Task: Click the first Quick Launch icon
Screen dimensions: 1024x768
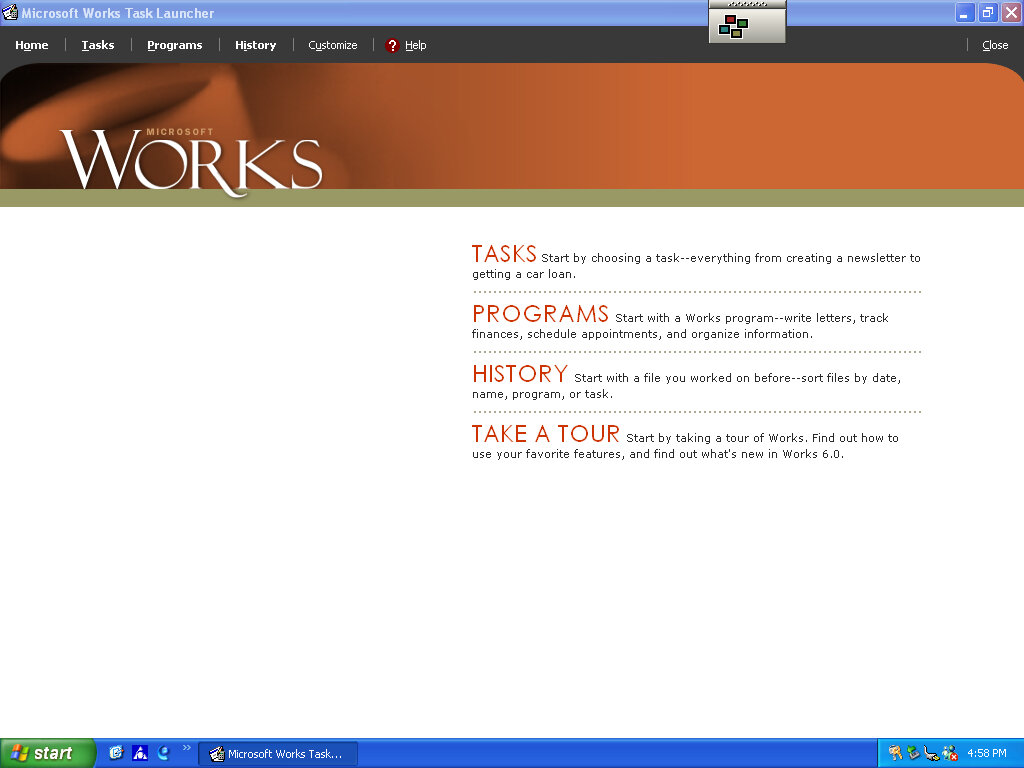Action: (x=116, y=753)
